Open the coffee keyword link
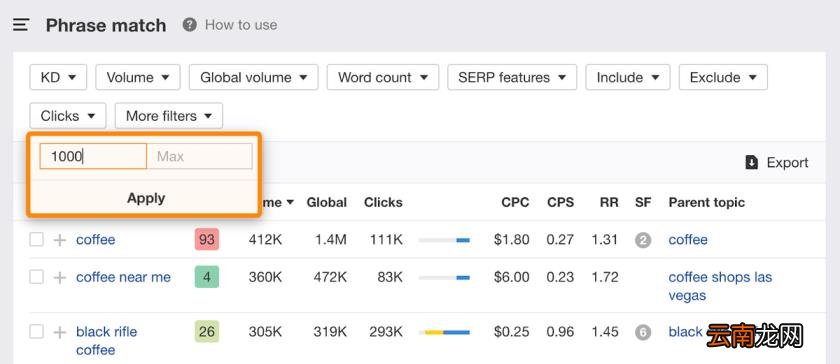The image size is (840, 364). tap(95, 240)
